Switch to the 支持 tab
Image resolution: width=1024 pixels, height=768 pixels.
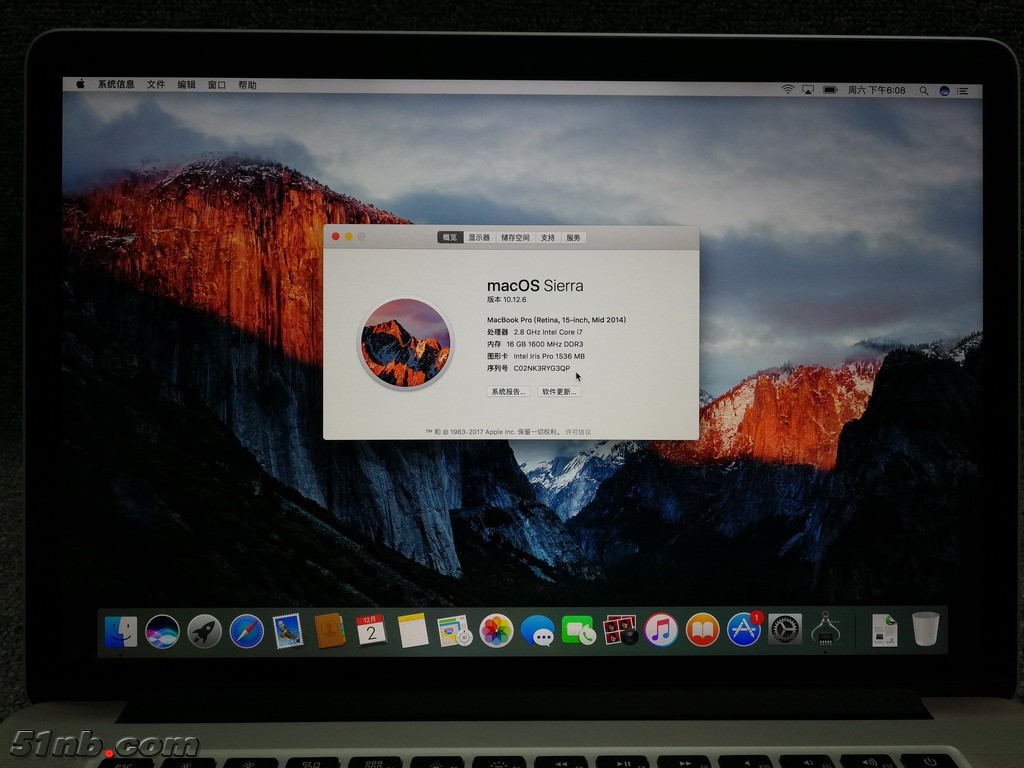pyautogui.click(x=548, y=238)
